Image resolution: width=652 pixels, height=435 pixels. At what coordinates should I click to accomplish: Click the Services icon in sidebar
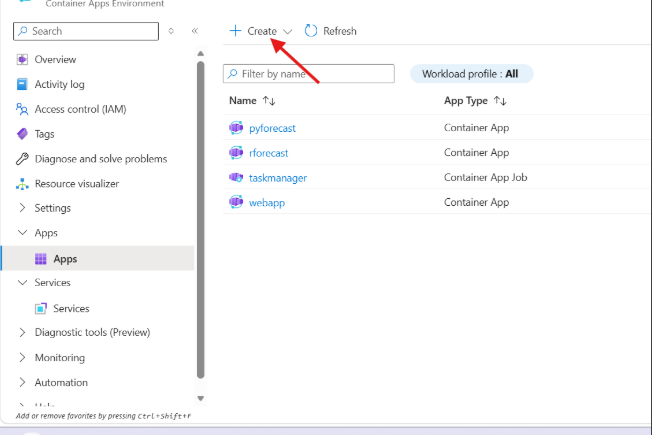click(x=41, y=309)
